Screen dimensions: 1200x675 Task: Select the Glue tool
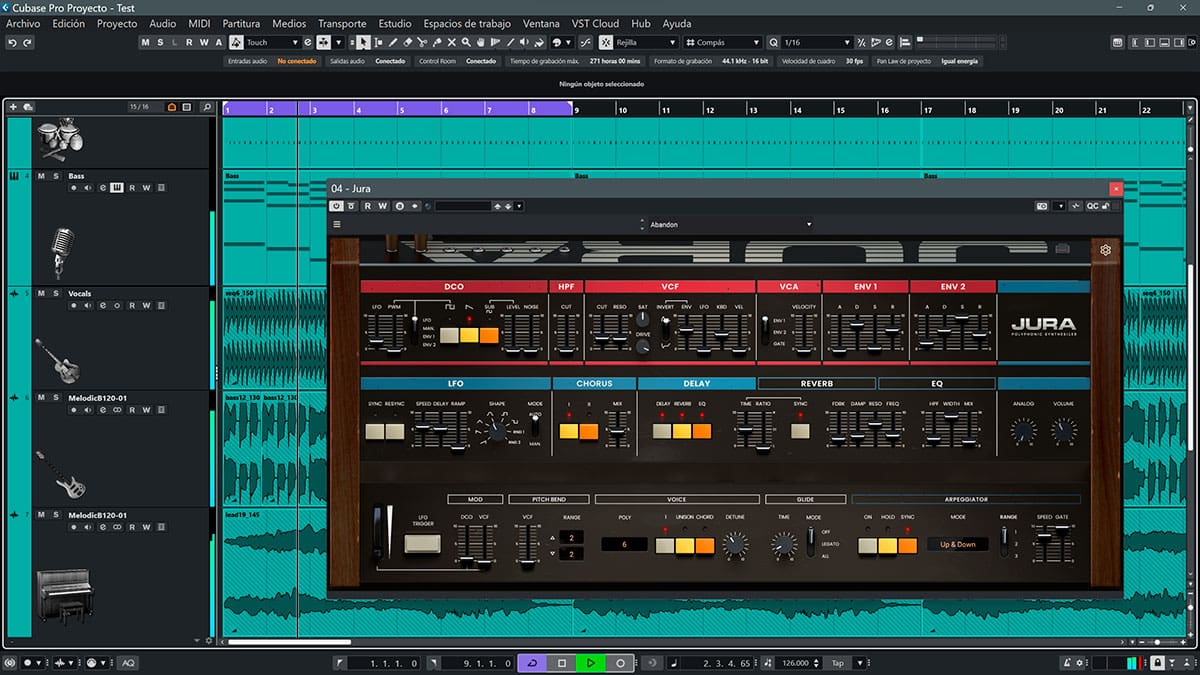437,42
